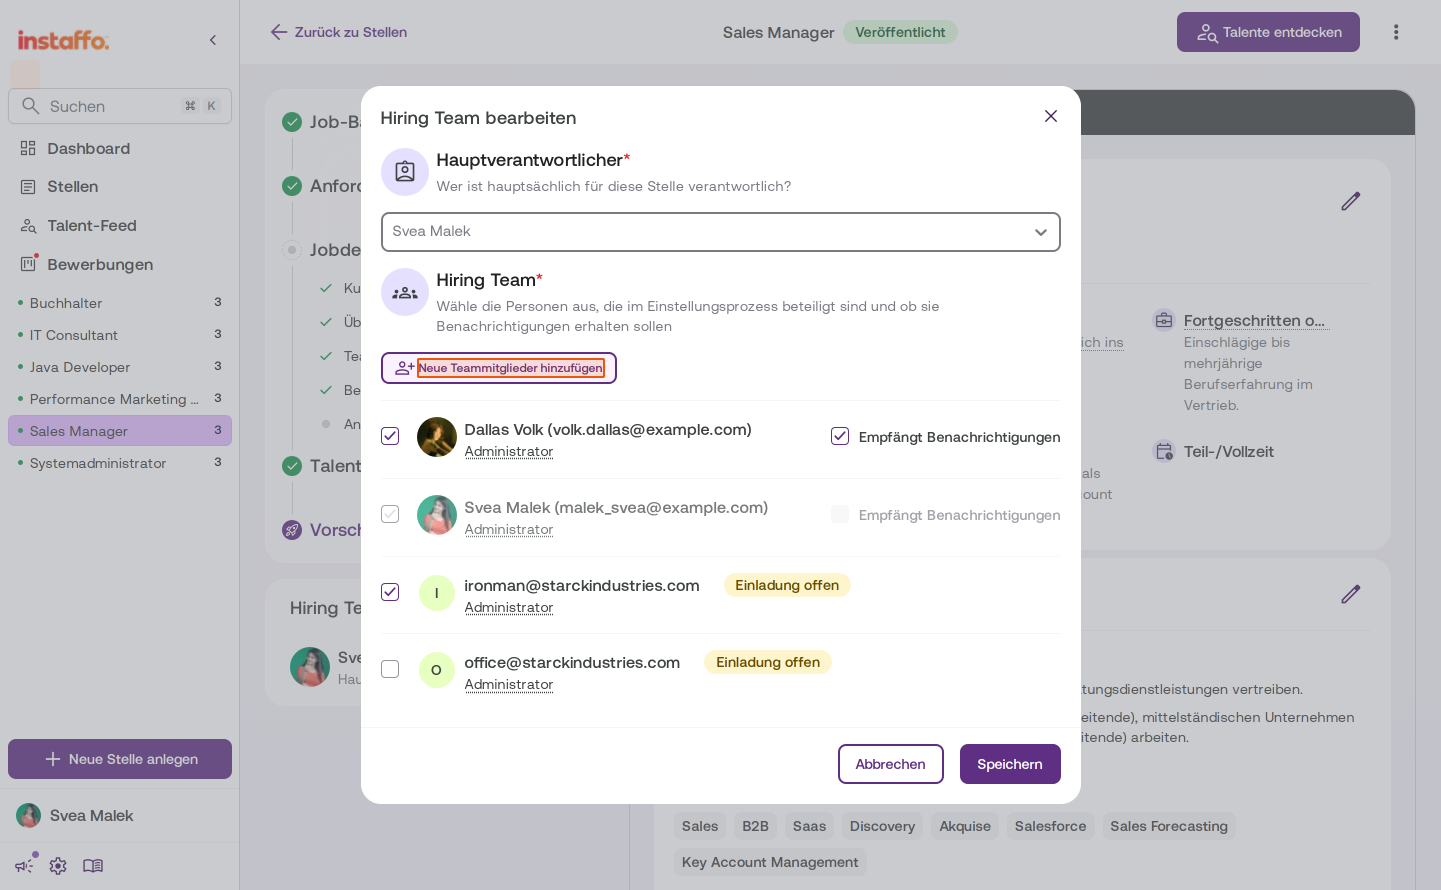Viewport: 1441px width, 890px height.
Task: Open the Hauptverantwortlicher dropdown showing Svea Malek
Action: 720,232
